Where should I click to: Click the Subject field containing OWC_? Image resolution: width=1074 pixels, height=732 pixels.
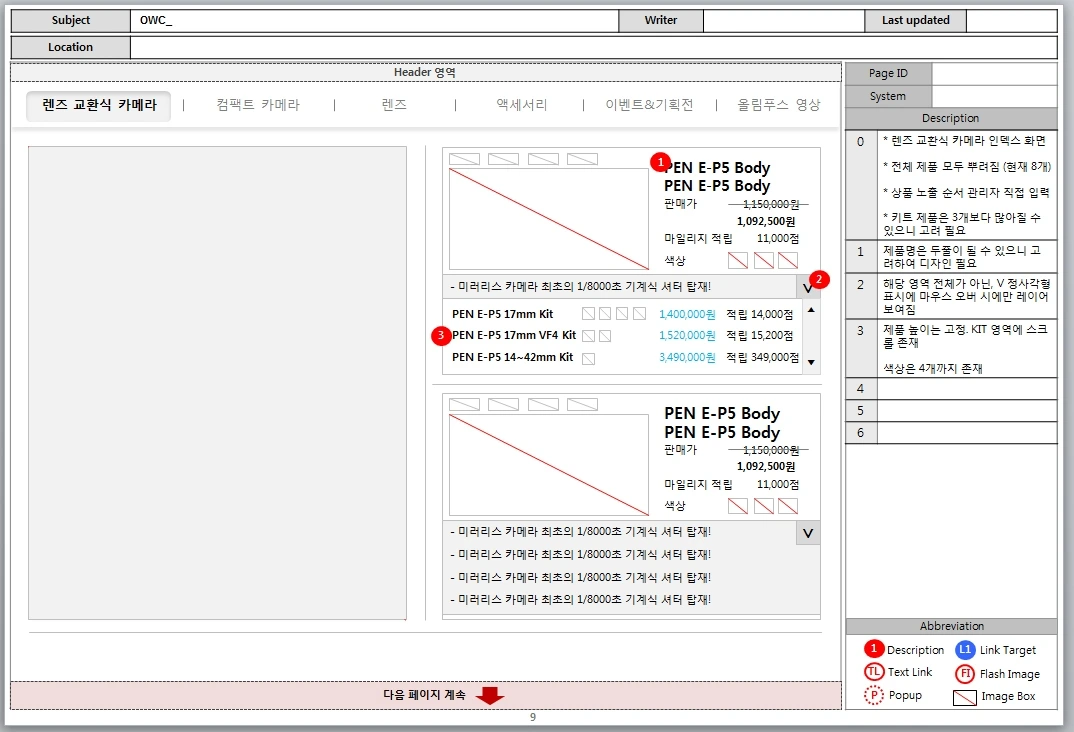coord(375,21)
